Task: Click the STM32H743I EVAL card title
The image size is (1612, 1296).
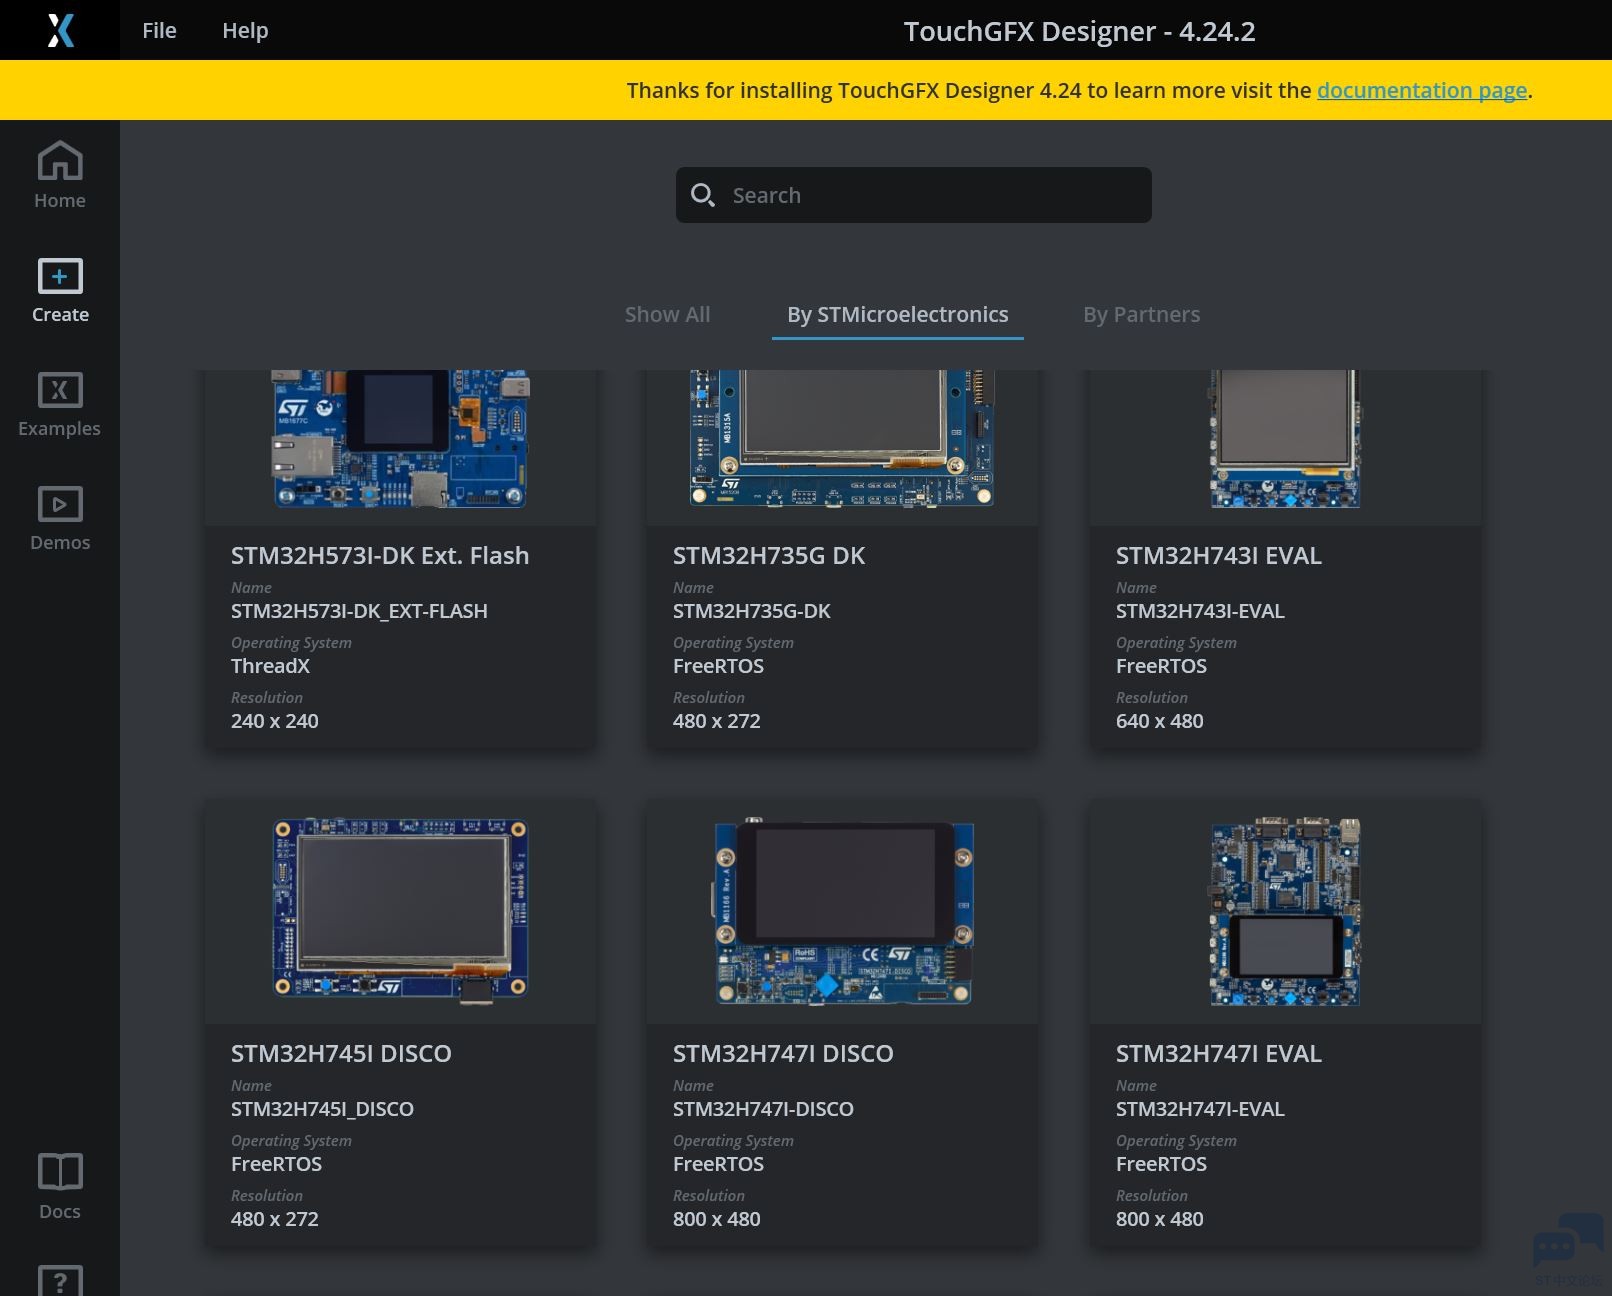Action: [1219, 555]
